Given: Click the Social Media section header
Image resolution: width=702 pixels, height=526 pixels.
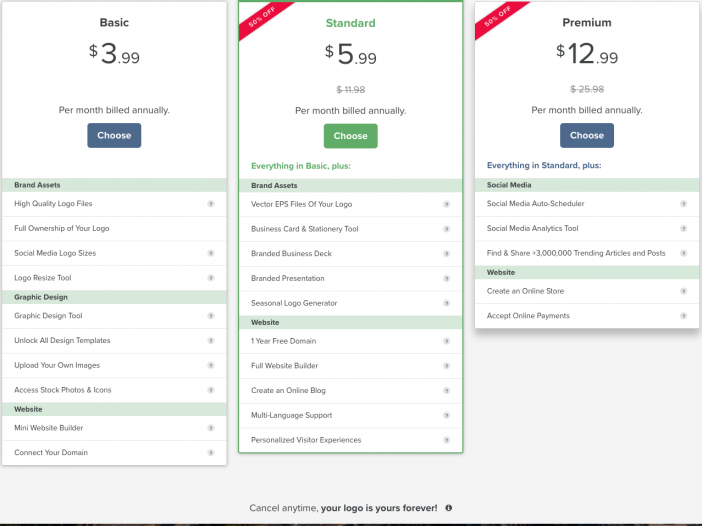Looking at the screenshot, I should click(x=586, y=185).
